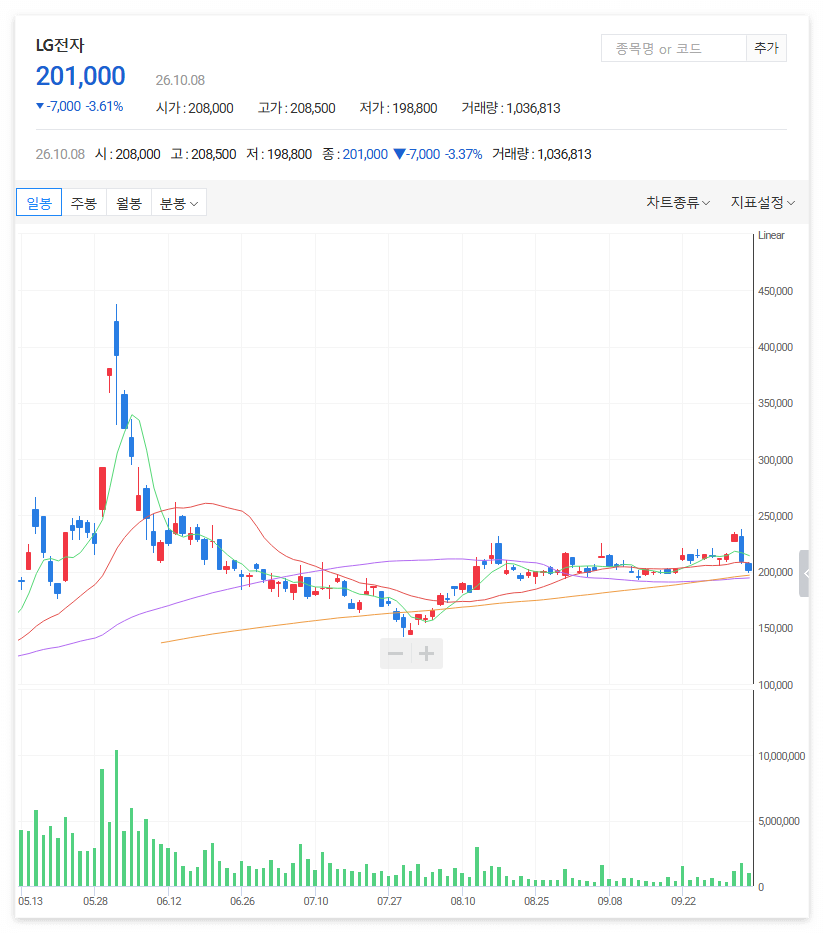
Task: Click the -3.37% change in detail row
Action: pos(463,155)
